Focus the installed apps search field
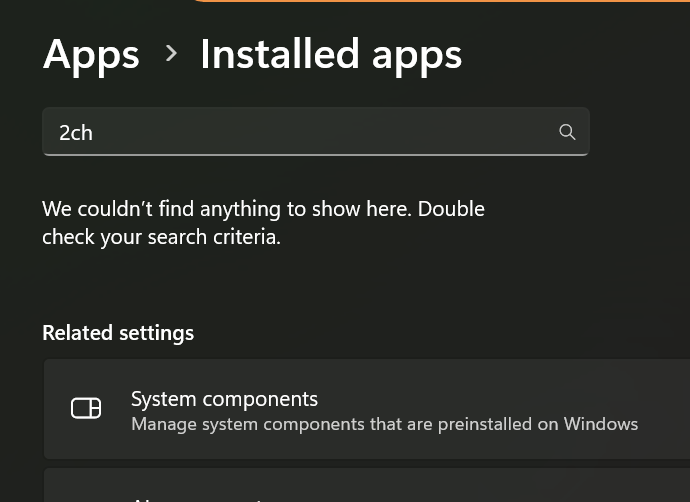The height and width of the screenshot is (502, 690). click(x=300, y=132)
